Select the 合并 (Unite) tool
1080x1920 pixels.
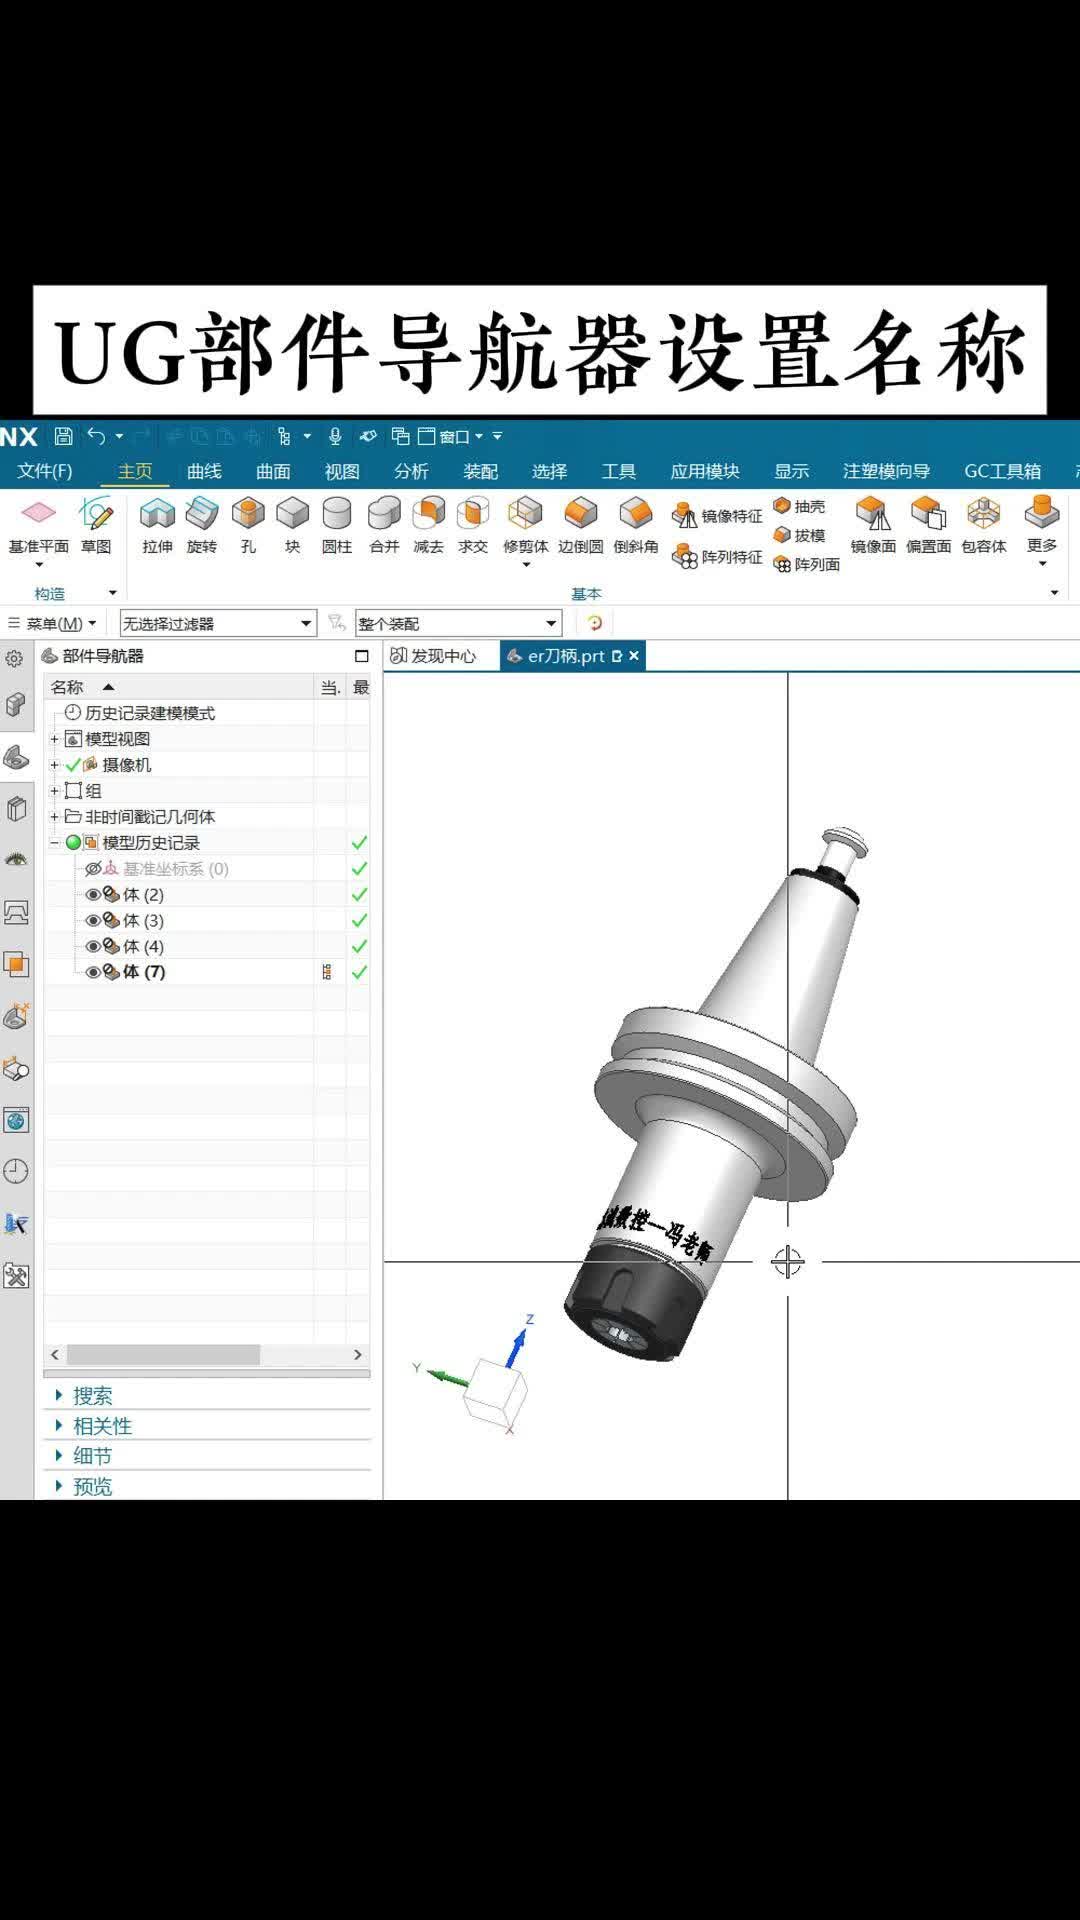click(x=384, y=524)
